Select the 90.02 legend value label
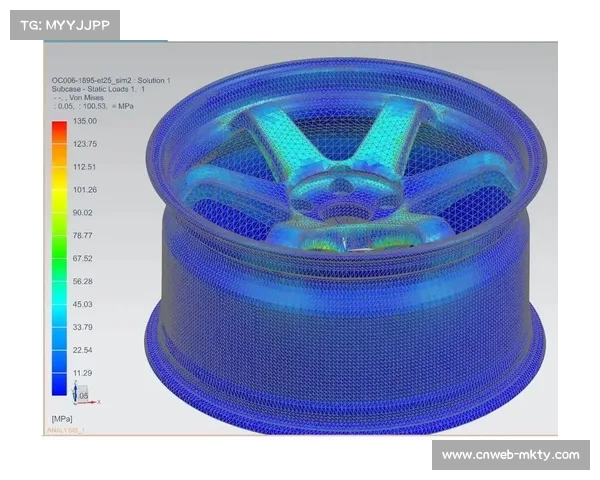 tap(82, 212)
